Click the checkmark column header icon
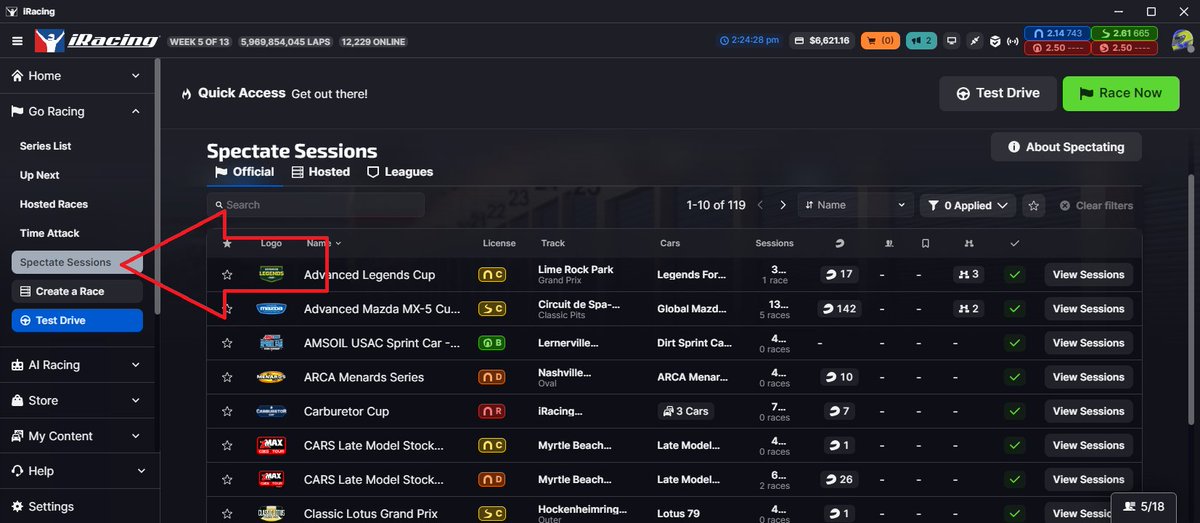The image size is (1200, 523). [1015, 243]
